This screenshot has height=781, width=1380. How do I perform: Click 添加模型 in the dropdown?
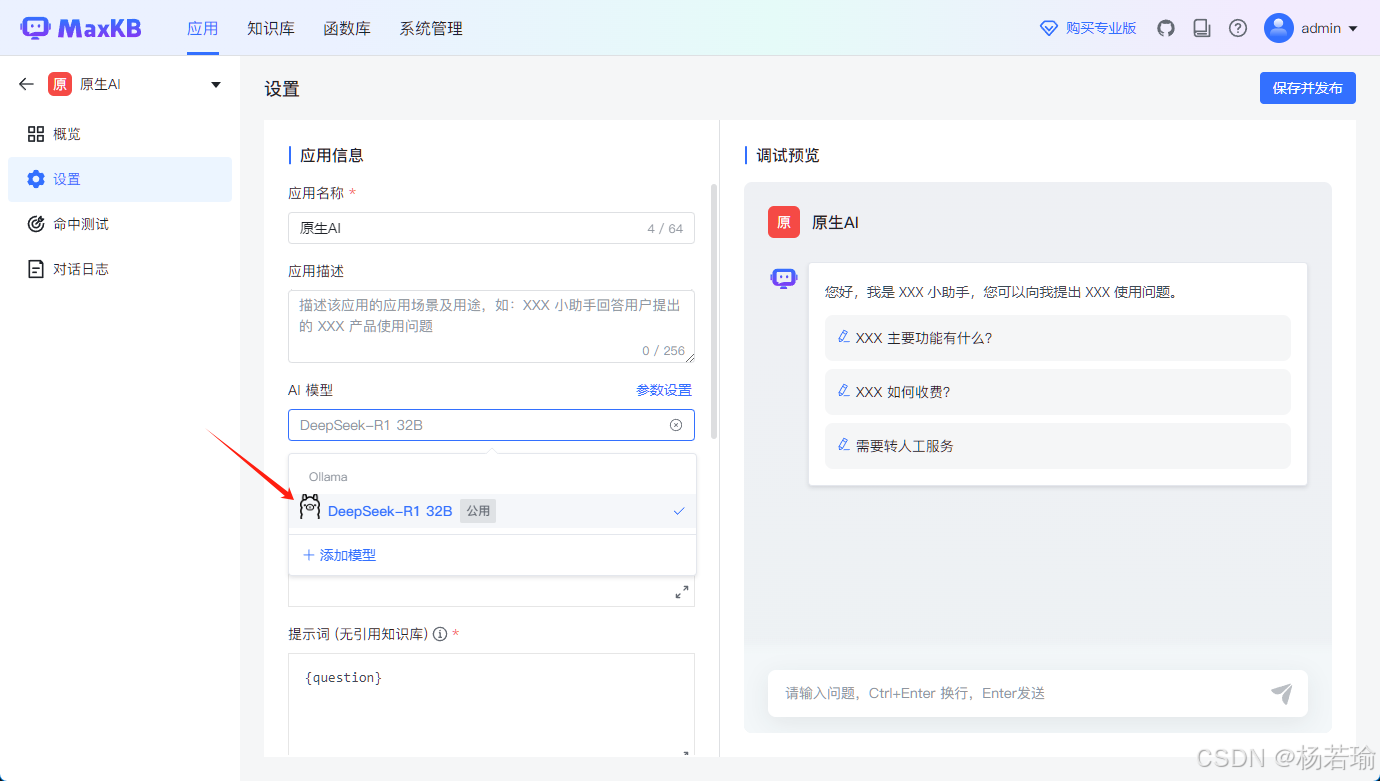pyautogui.click(x=340, y=555)
